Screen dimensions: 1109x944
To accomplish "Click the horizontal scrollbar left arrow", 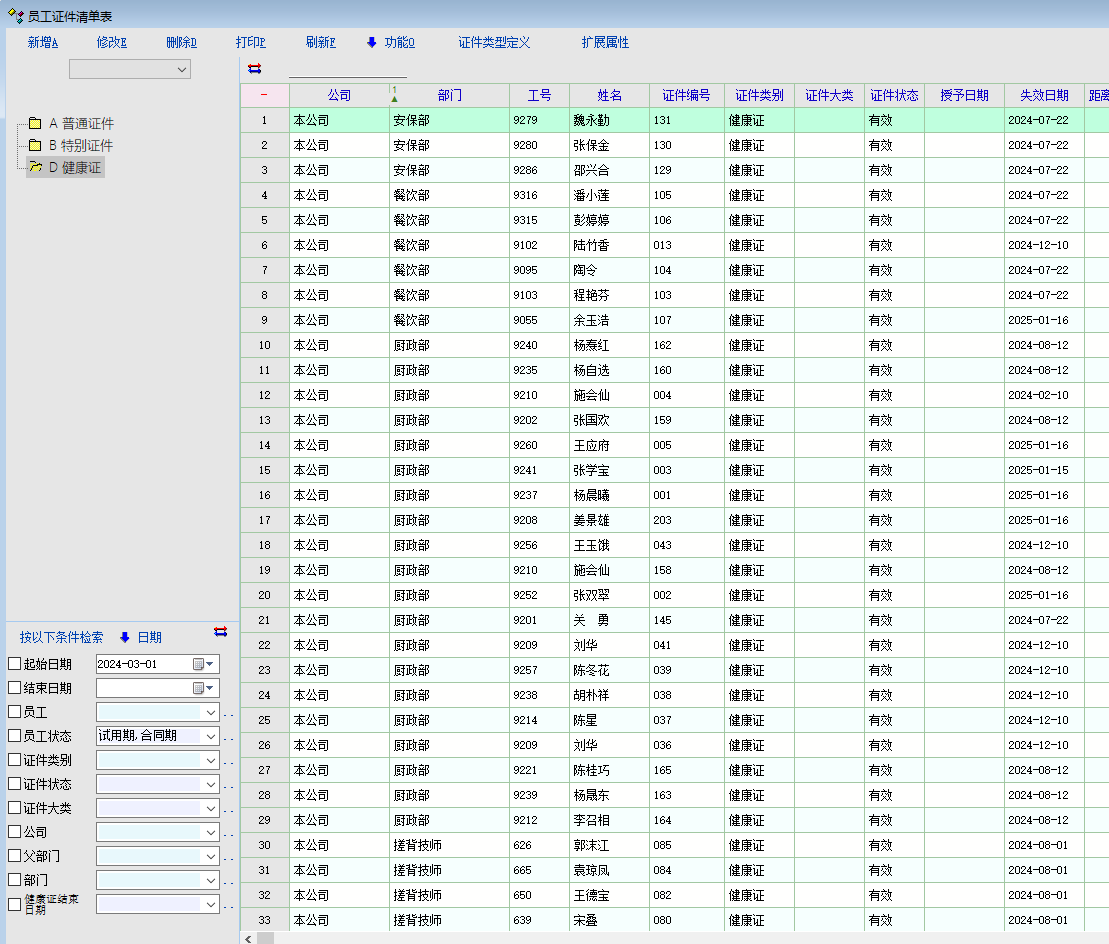I will point(247,939).
